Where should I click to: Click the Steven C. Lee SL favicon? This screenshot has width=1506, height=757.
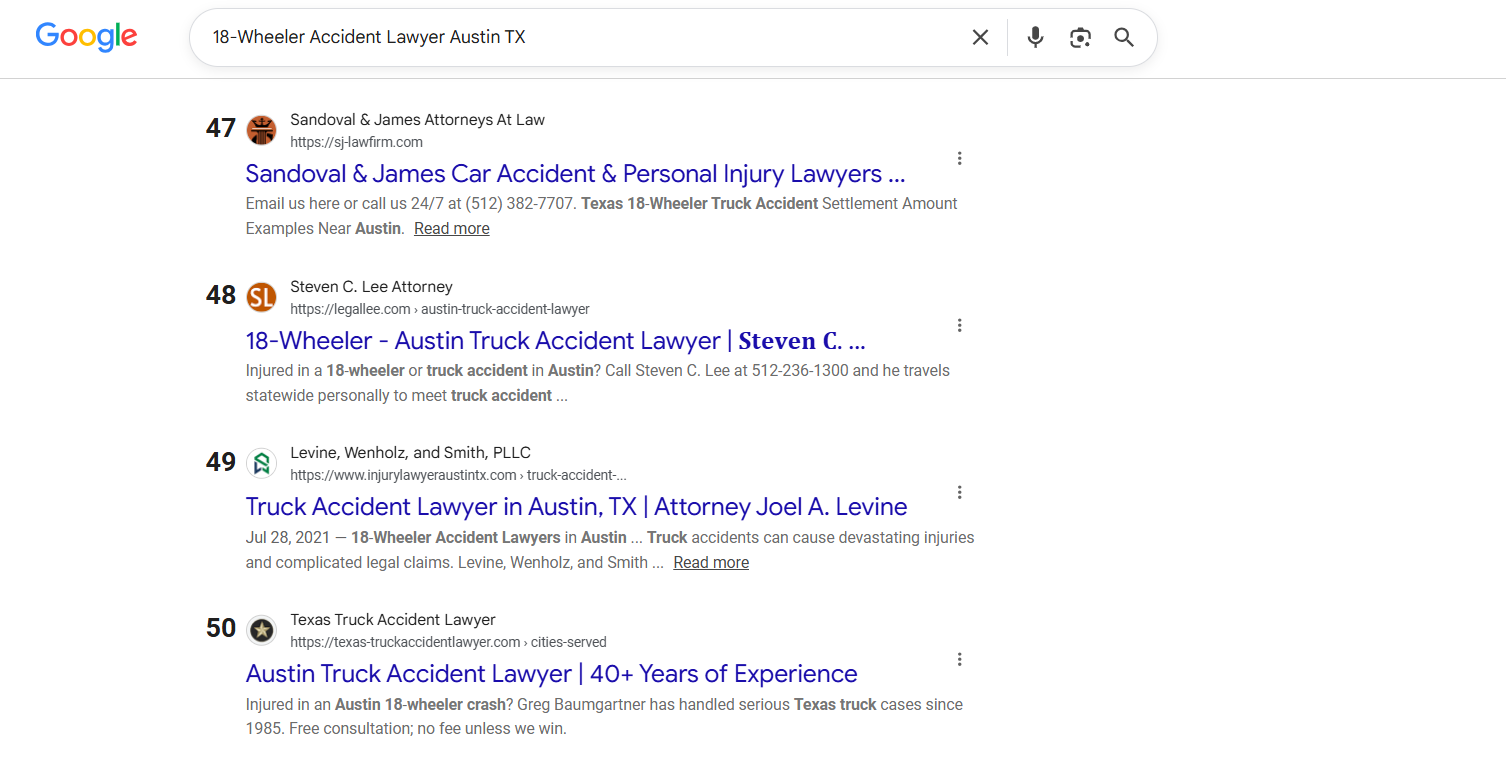[x=261, y=297]
